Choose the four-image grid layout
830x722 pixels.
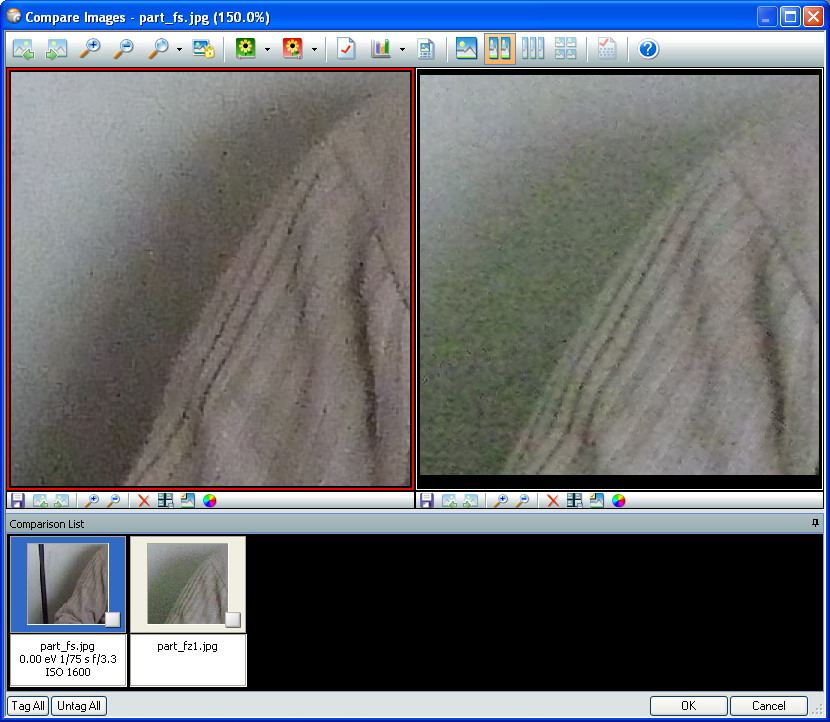point(565,49)
